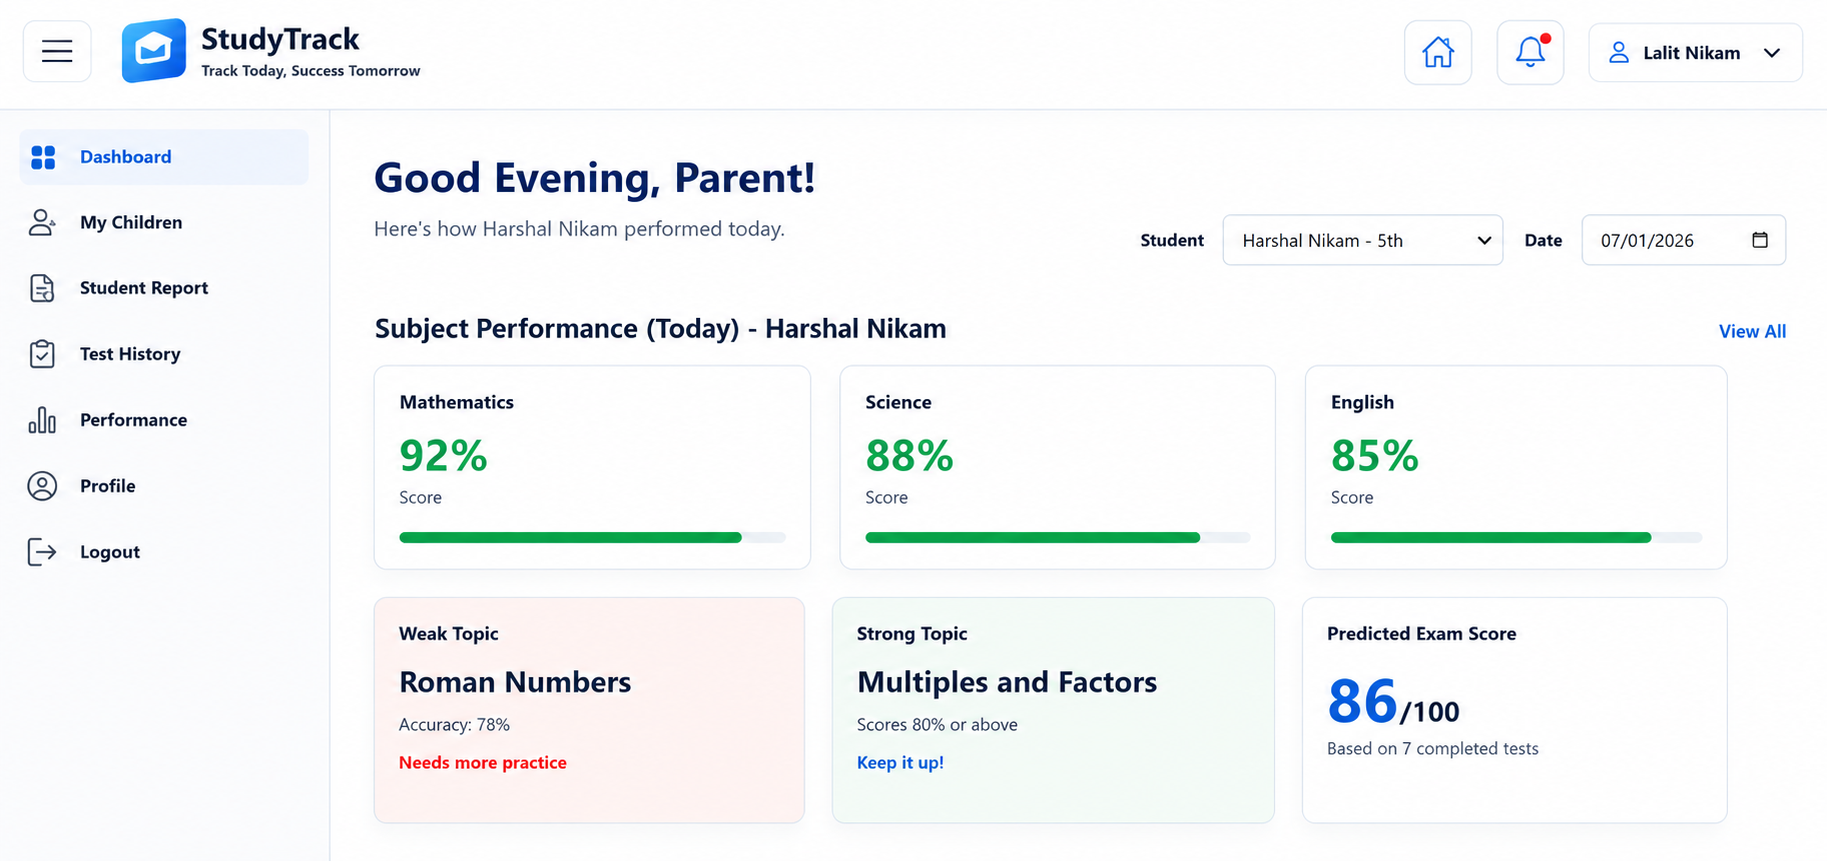Viewport: 1827px width, 861px height.
Task: Click the user avatar icon beside Lalit Nikam
Action: pyautogui.click(x=1618, y=52)
